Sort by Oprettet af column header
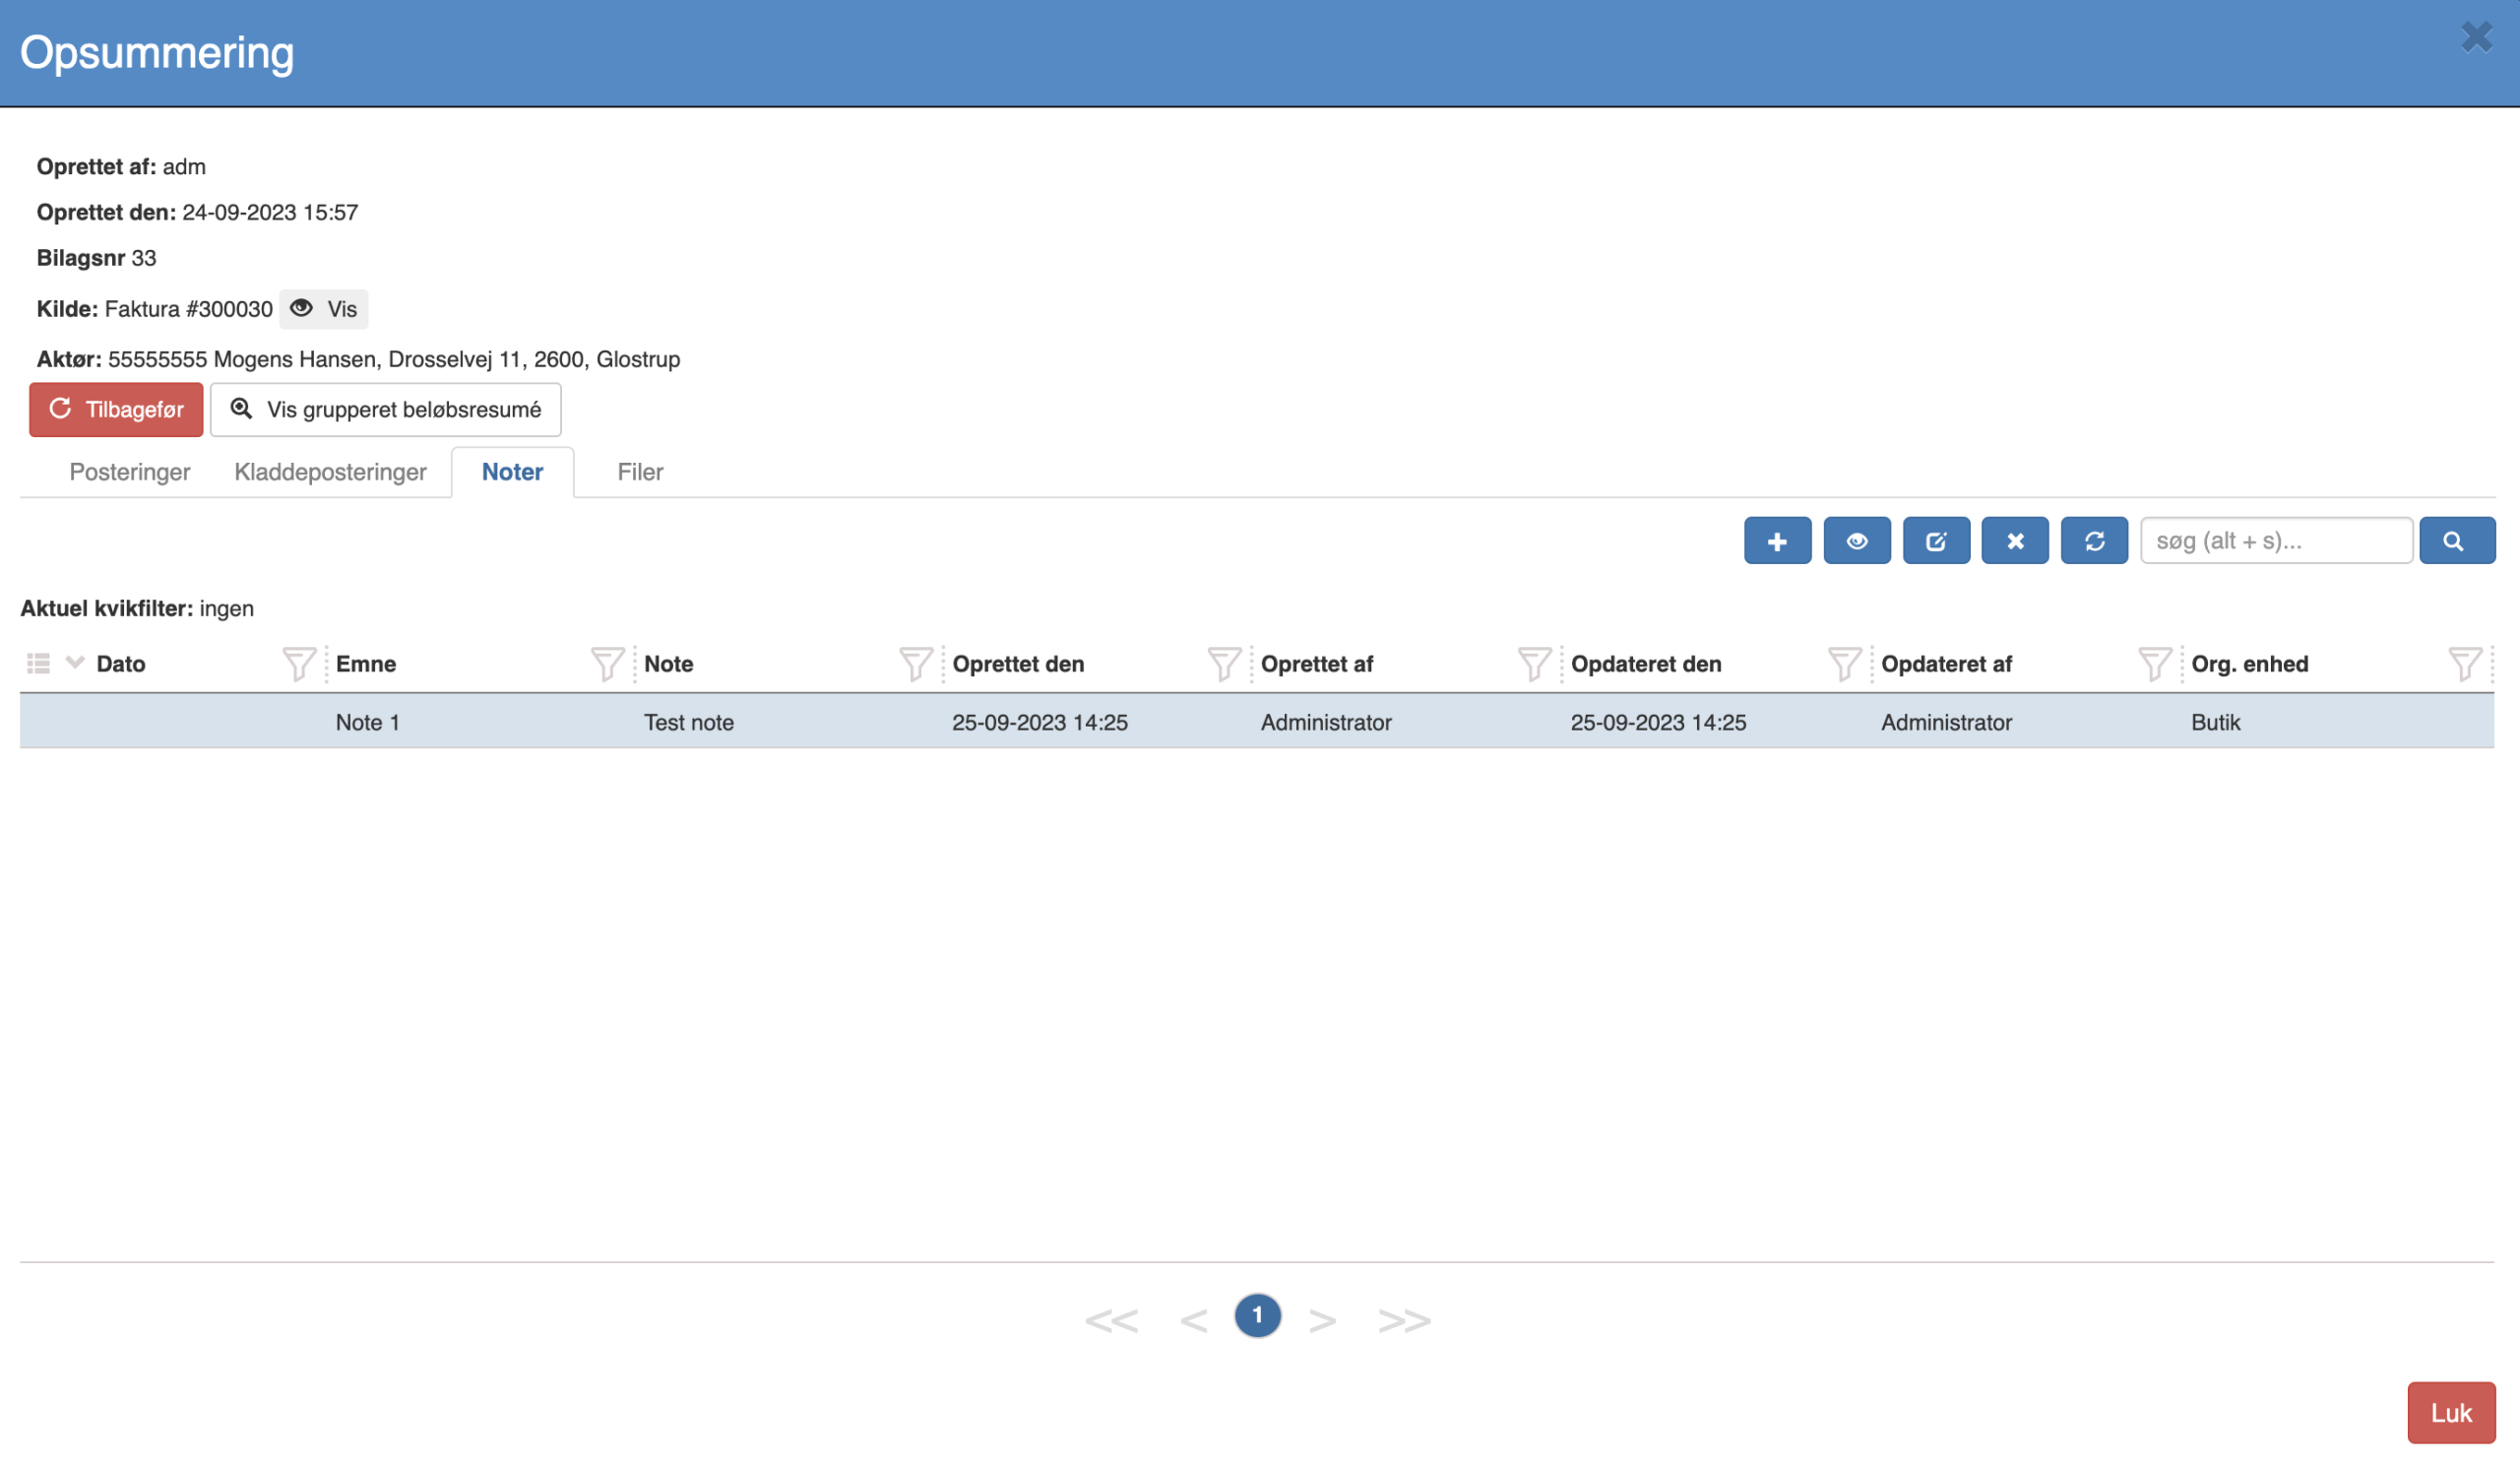The height and width of the screenshot is (1464, 2520). (x=1317, y=664)
